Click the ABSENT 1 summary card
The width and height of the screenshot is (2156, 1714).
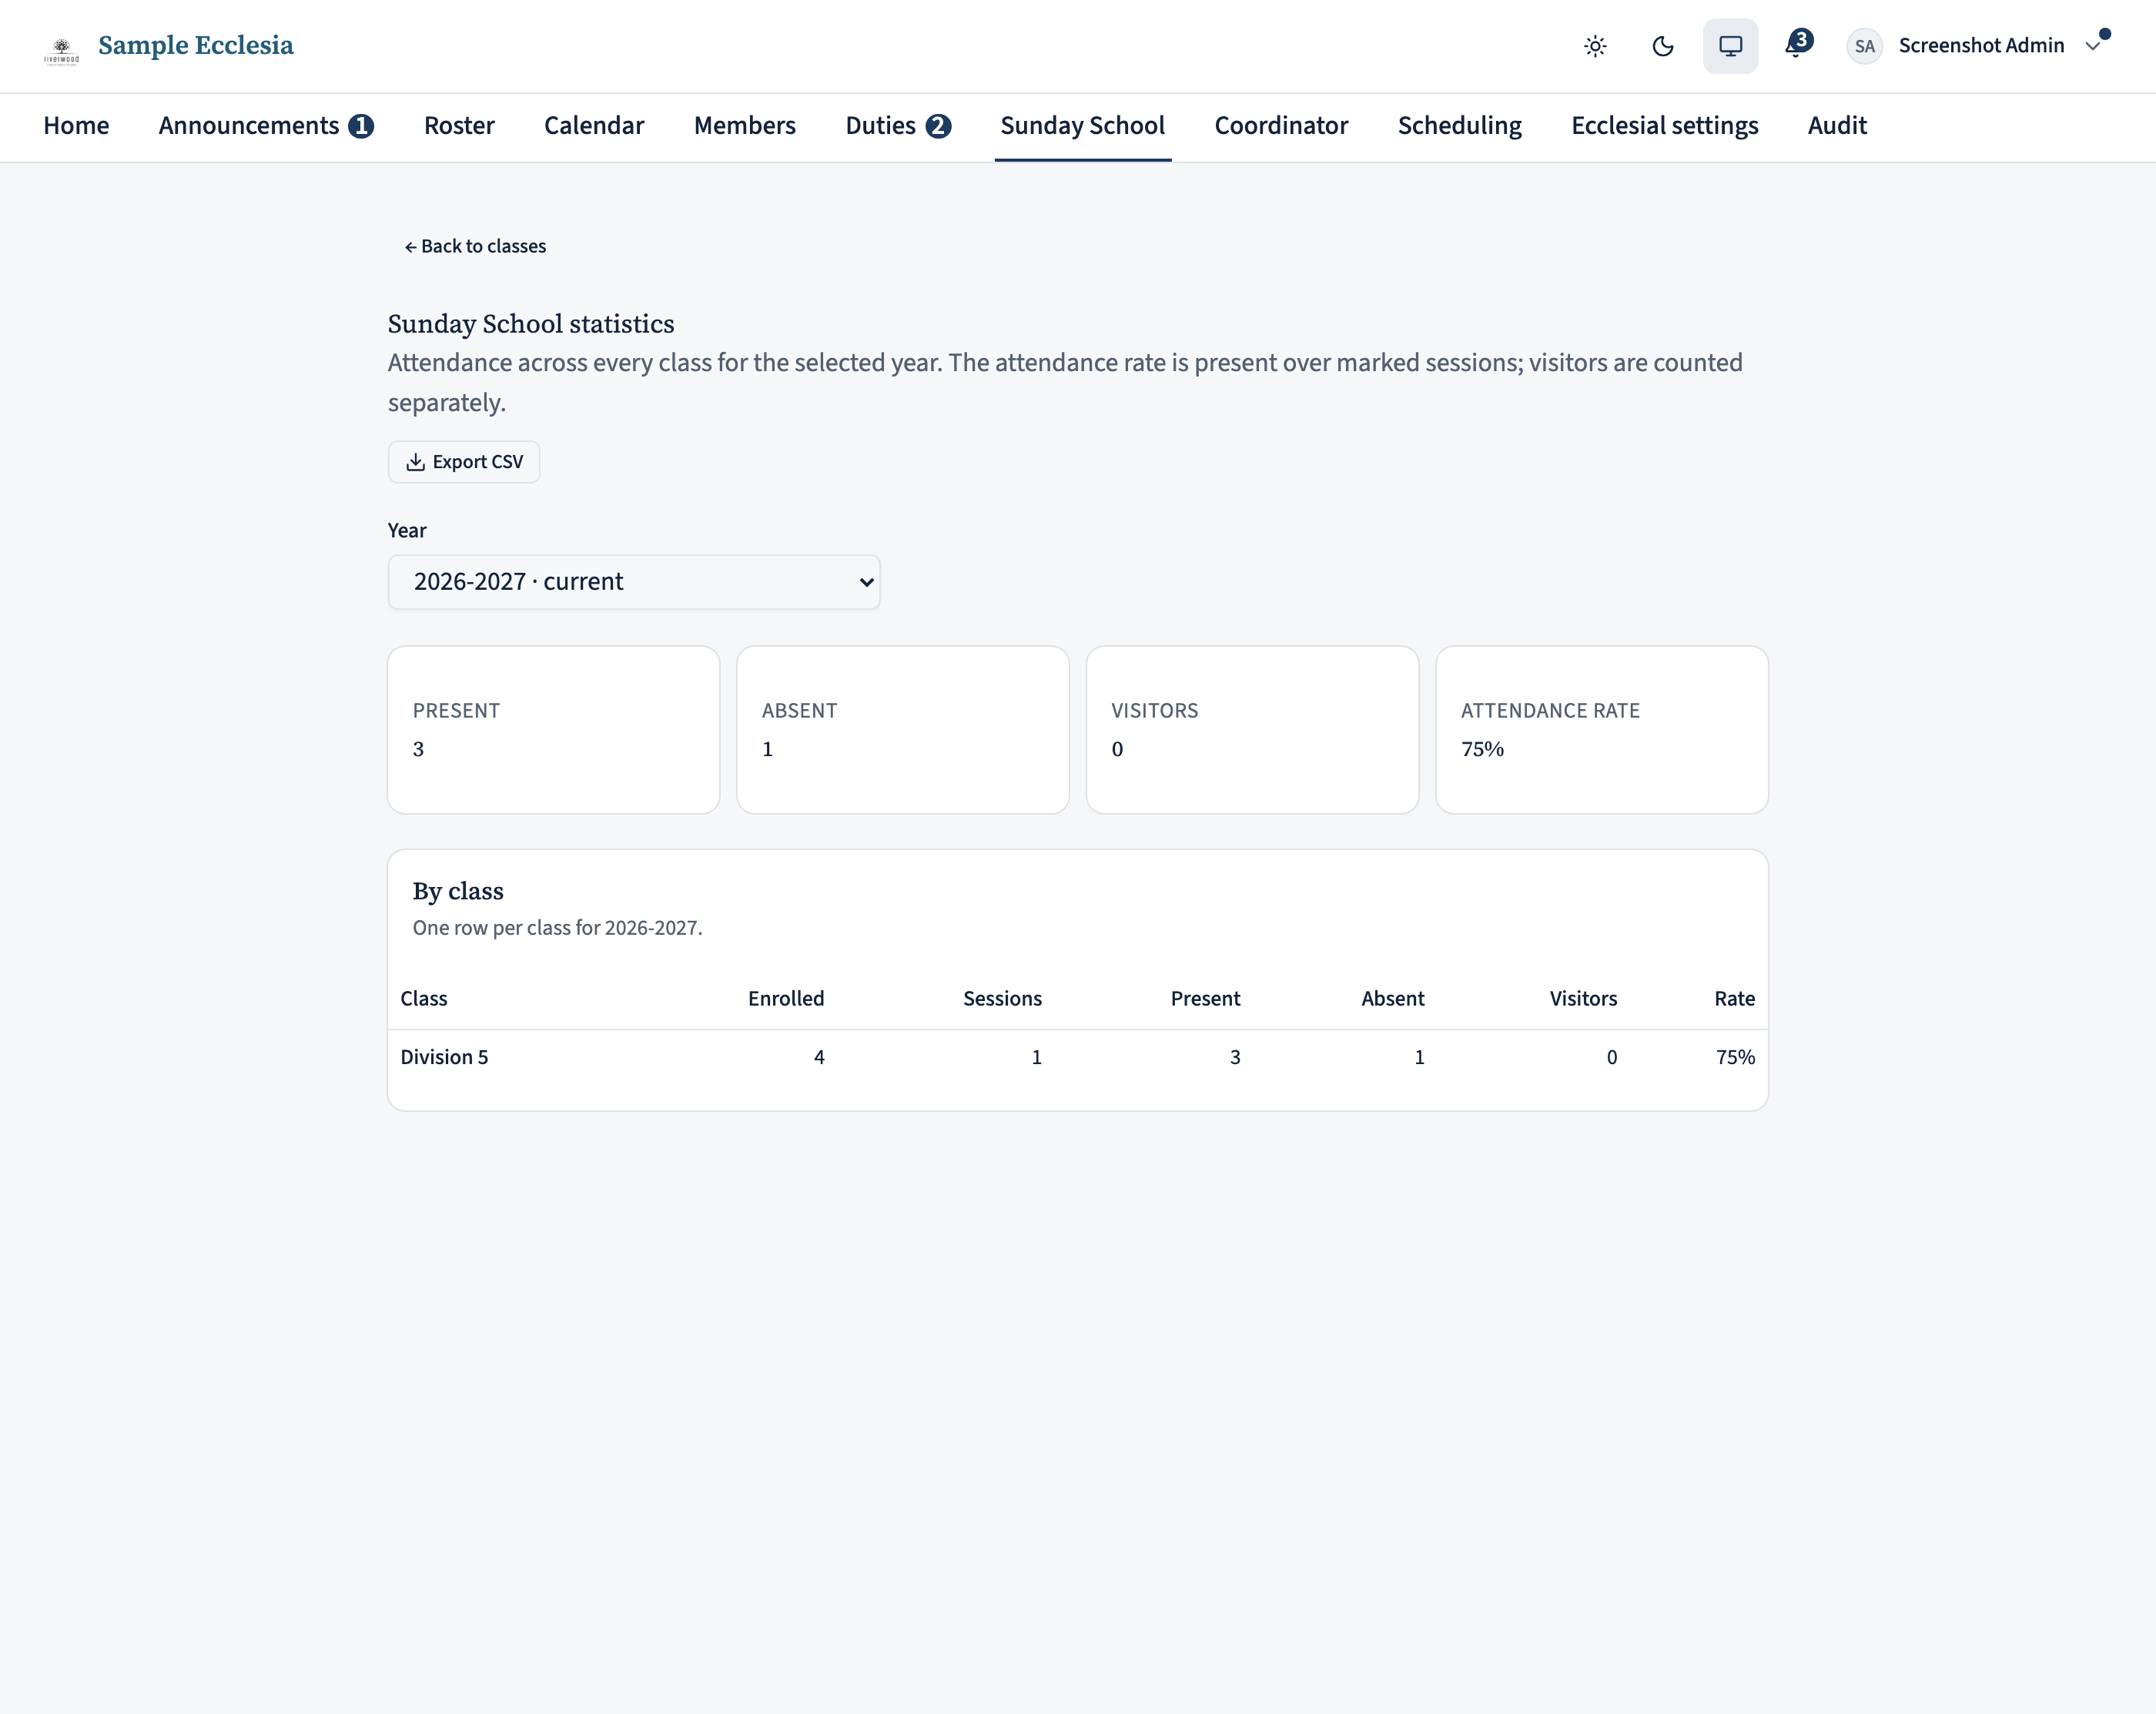902,730
